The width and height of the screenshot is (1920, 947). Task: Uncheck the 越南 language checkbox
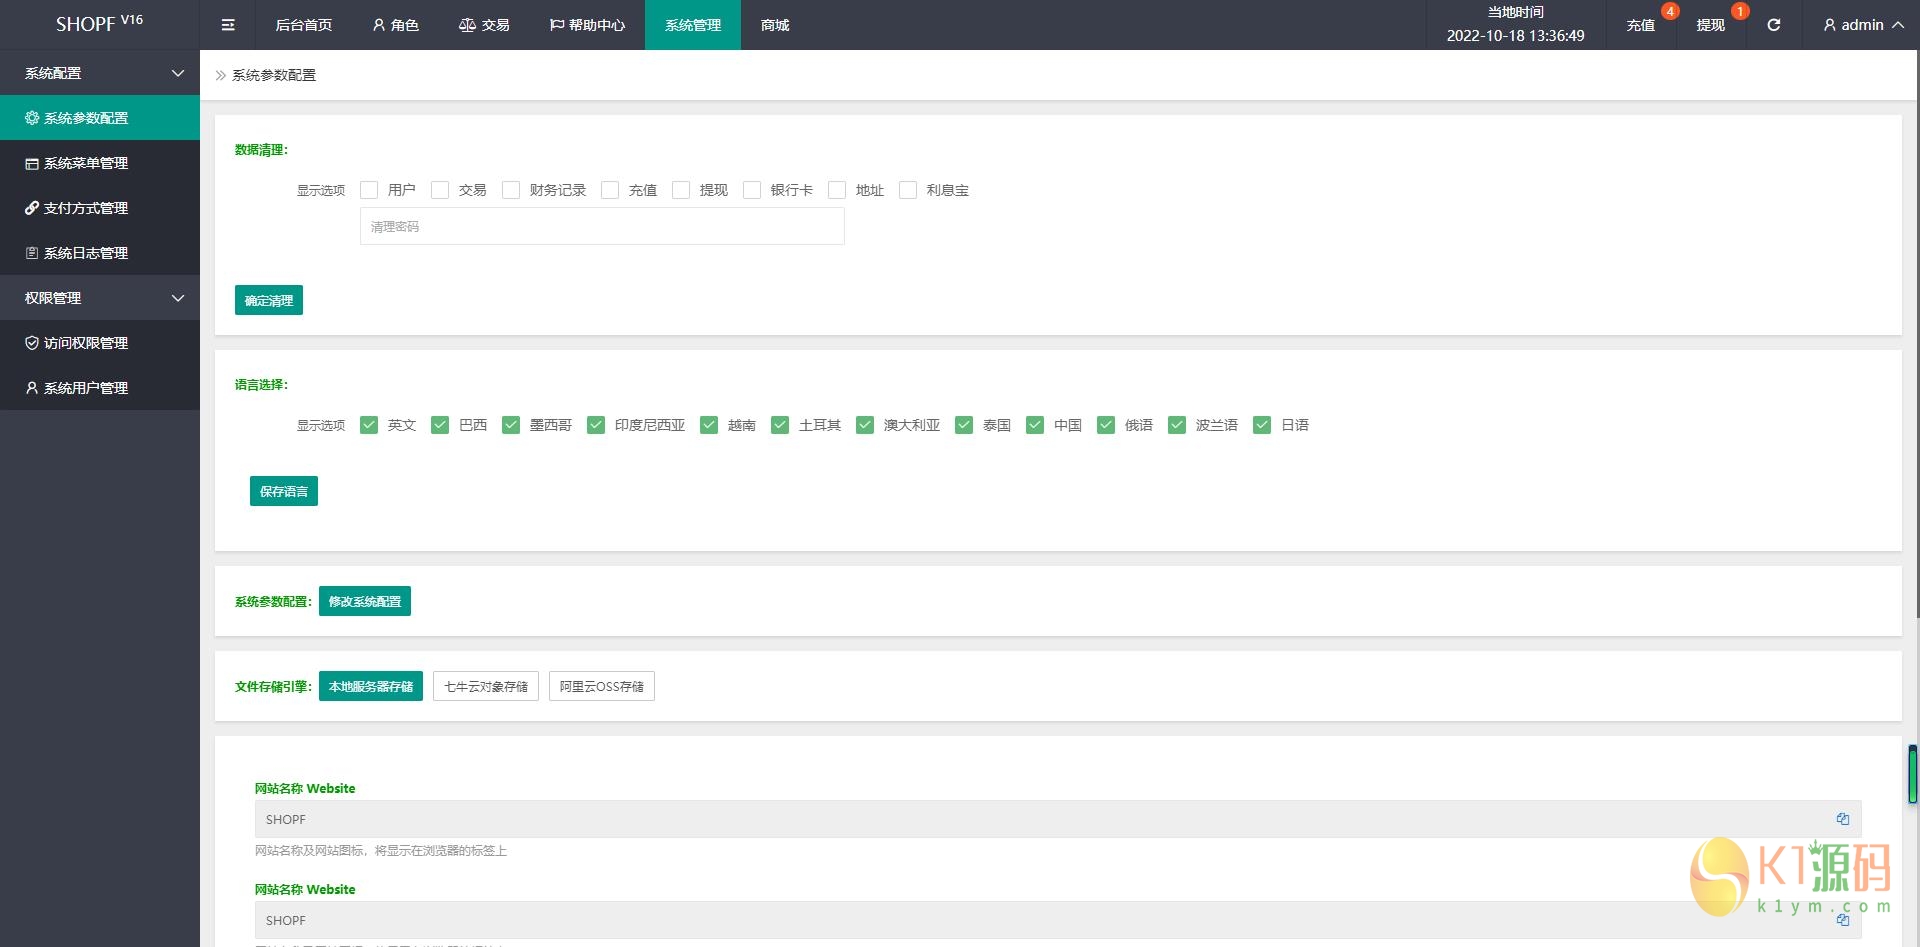(x=709, y=425)
